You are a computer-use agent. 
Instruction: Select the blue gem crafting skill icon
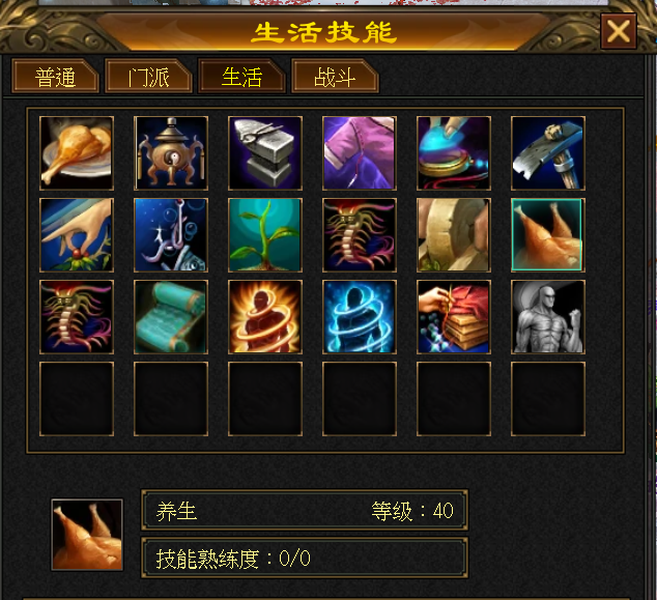tap(454, 153)
